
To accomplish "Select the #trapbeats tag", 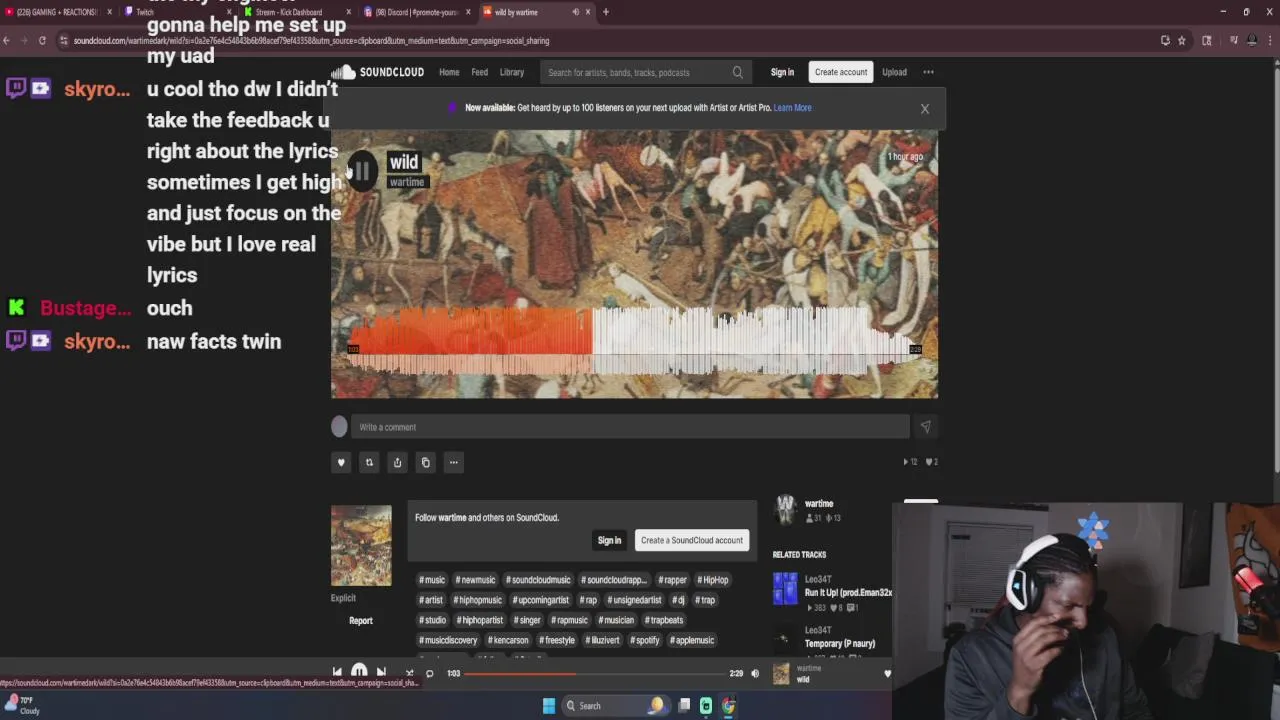I will click(664, 620).
